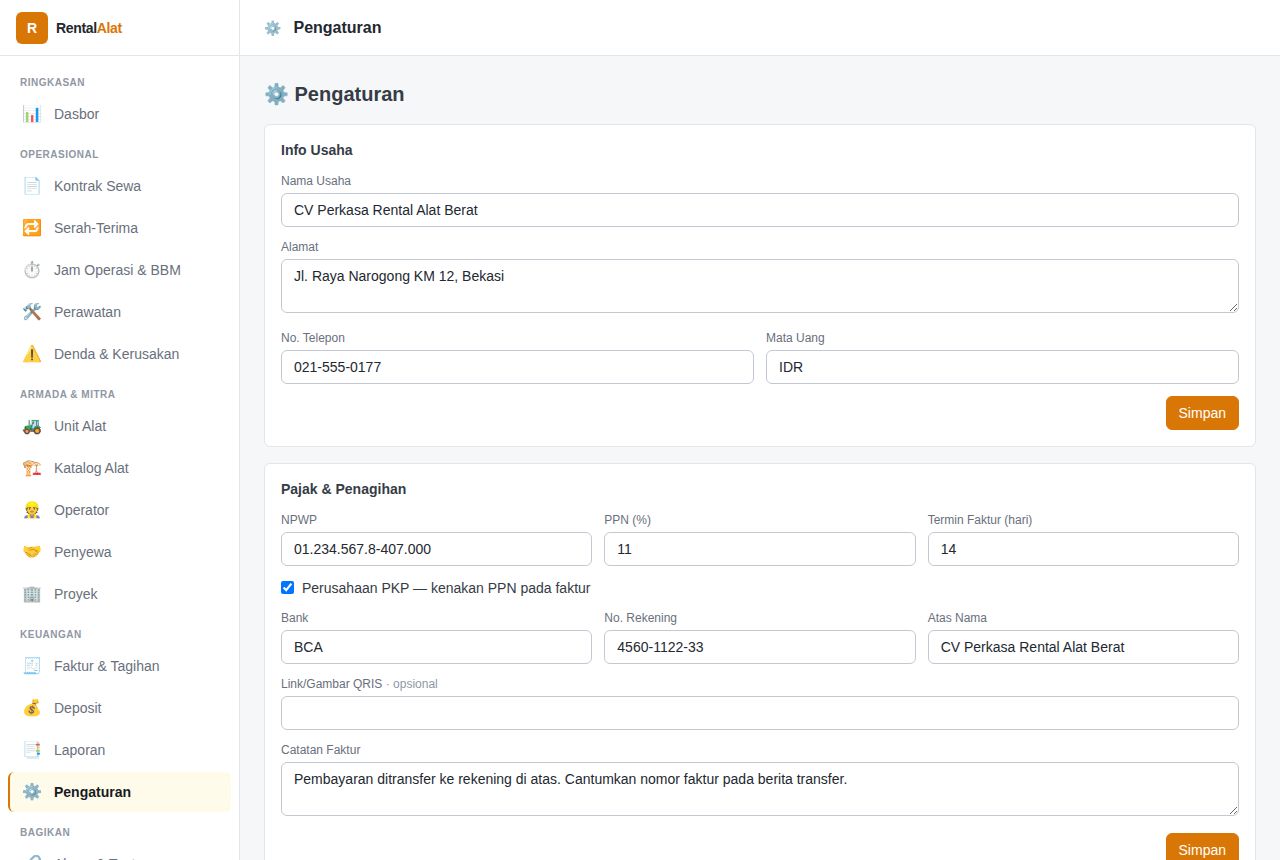Select Laporan in the sidebar
The width and height of the screenshot is (1280, 860).
[x=119, y=750]
